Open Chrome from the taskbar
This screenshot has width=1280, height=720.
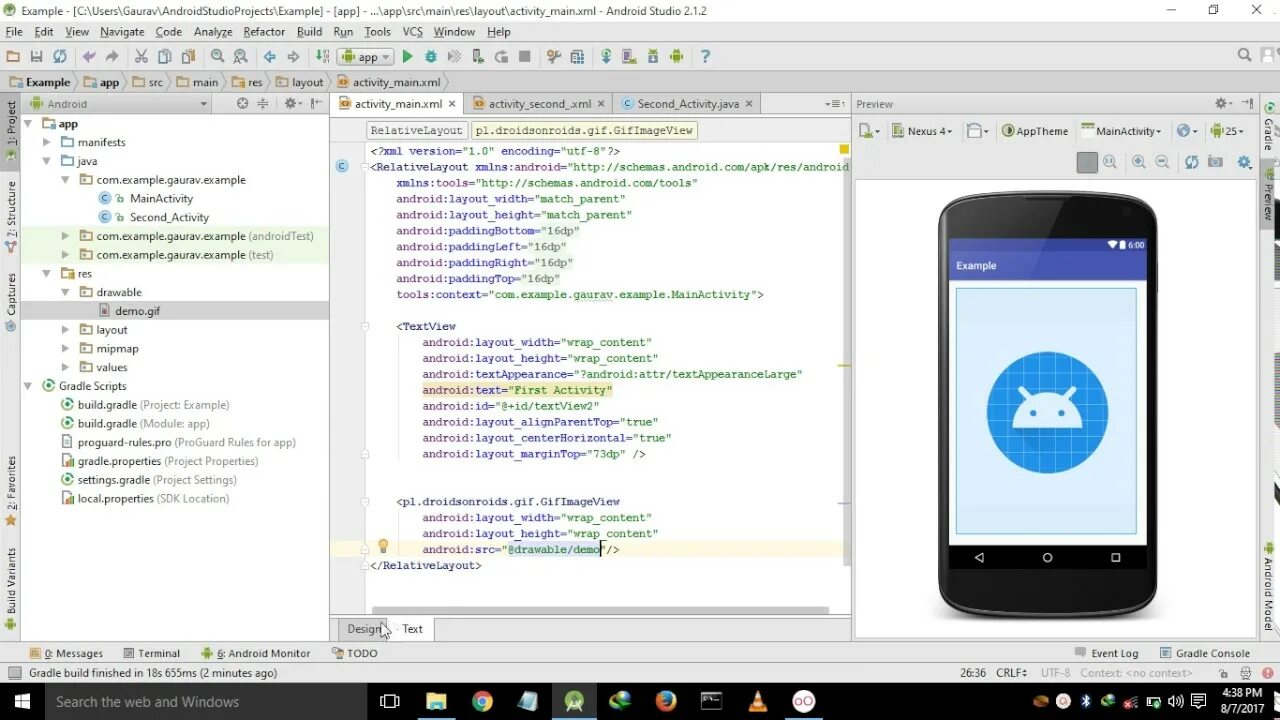tap(482, 701)
